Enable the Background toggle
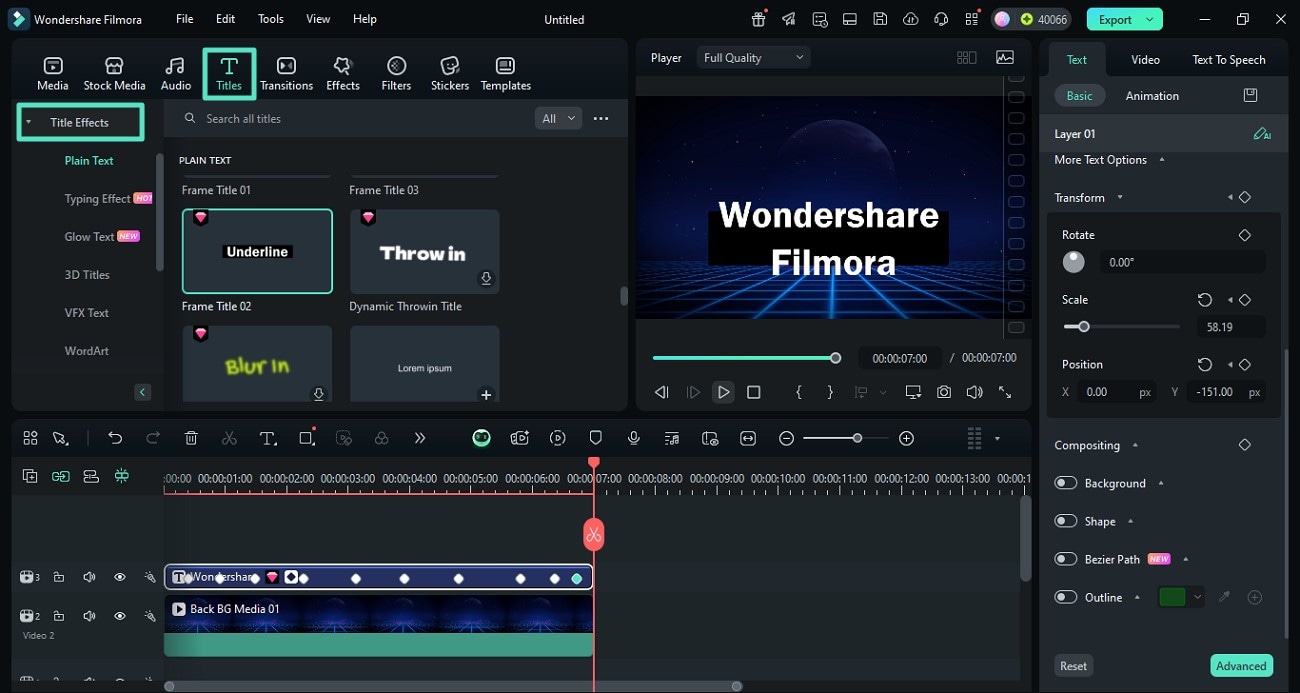Viewport: 1300px width, 693px height. (x=1066, y=483)
